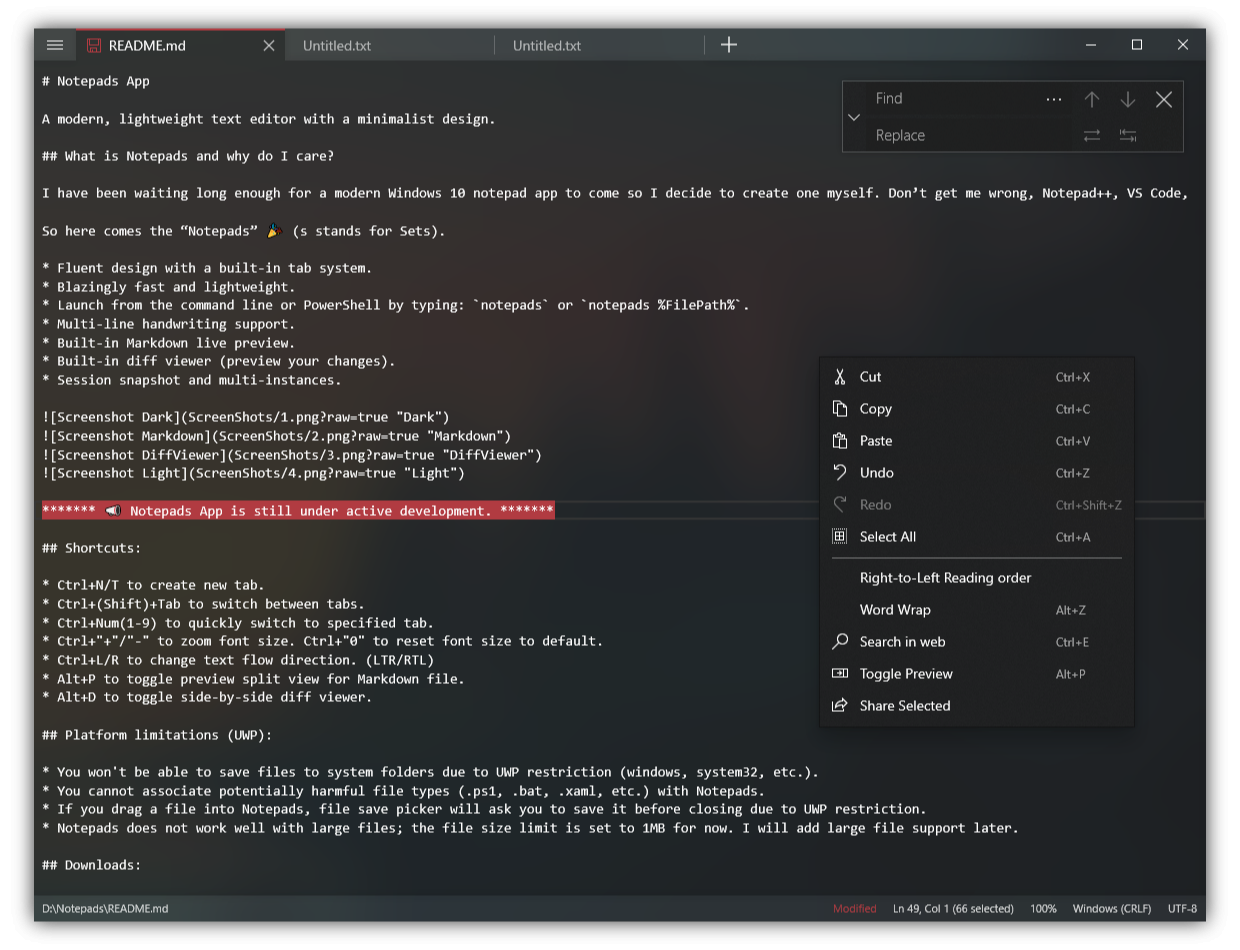Click the Replace All icon
The image size is (1240, 950).
point(1128,135)
